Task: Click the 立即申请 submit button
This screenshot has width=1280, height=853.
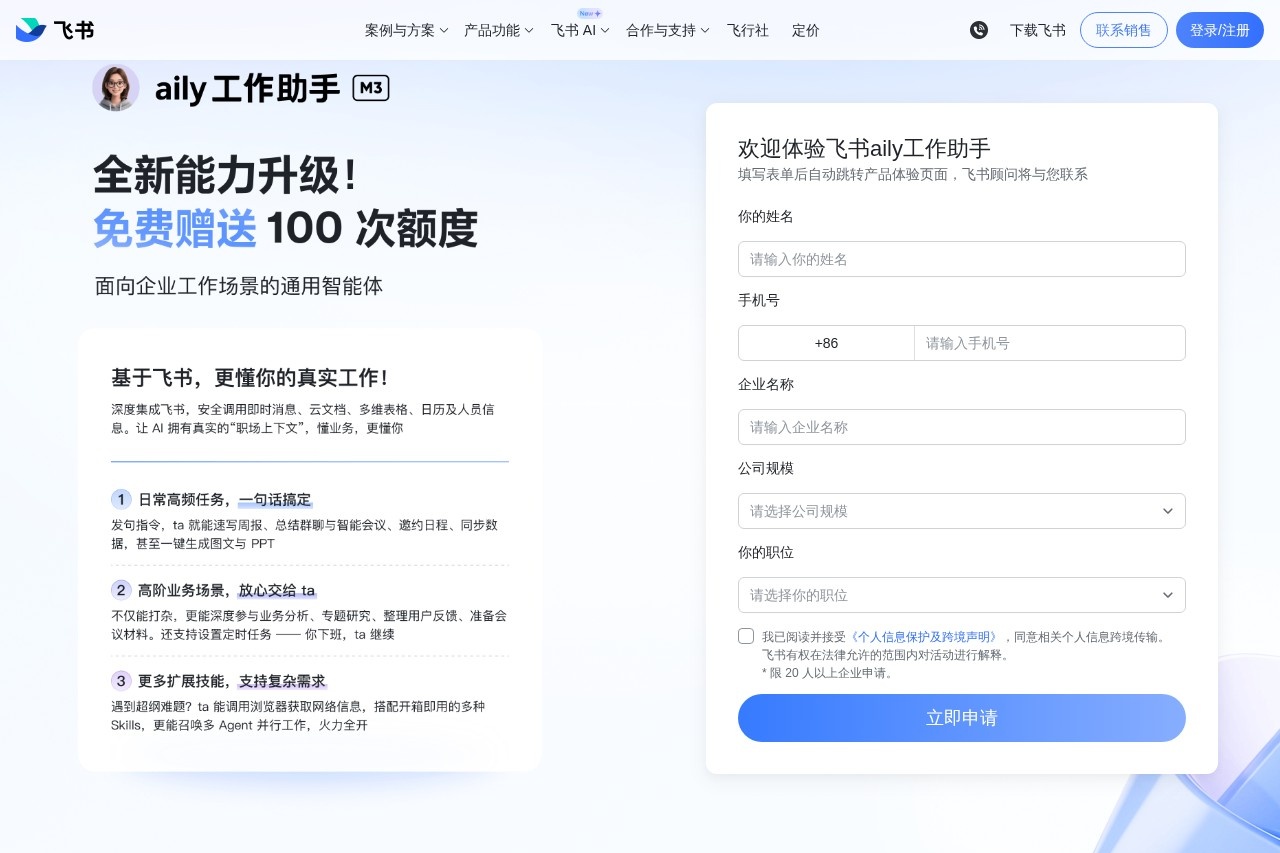Action: pos(961,718)
